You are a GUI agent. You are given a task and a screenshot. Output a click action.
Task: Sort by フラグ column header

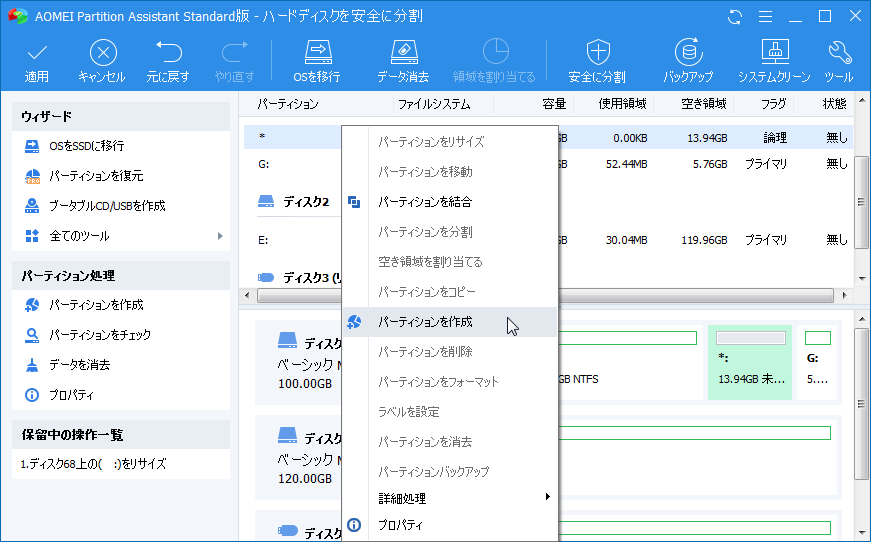[x=774, y=104]
